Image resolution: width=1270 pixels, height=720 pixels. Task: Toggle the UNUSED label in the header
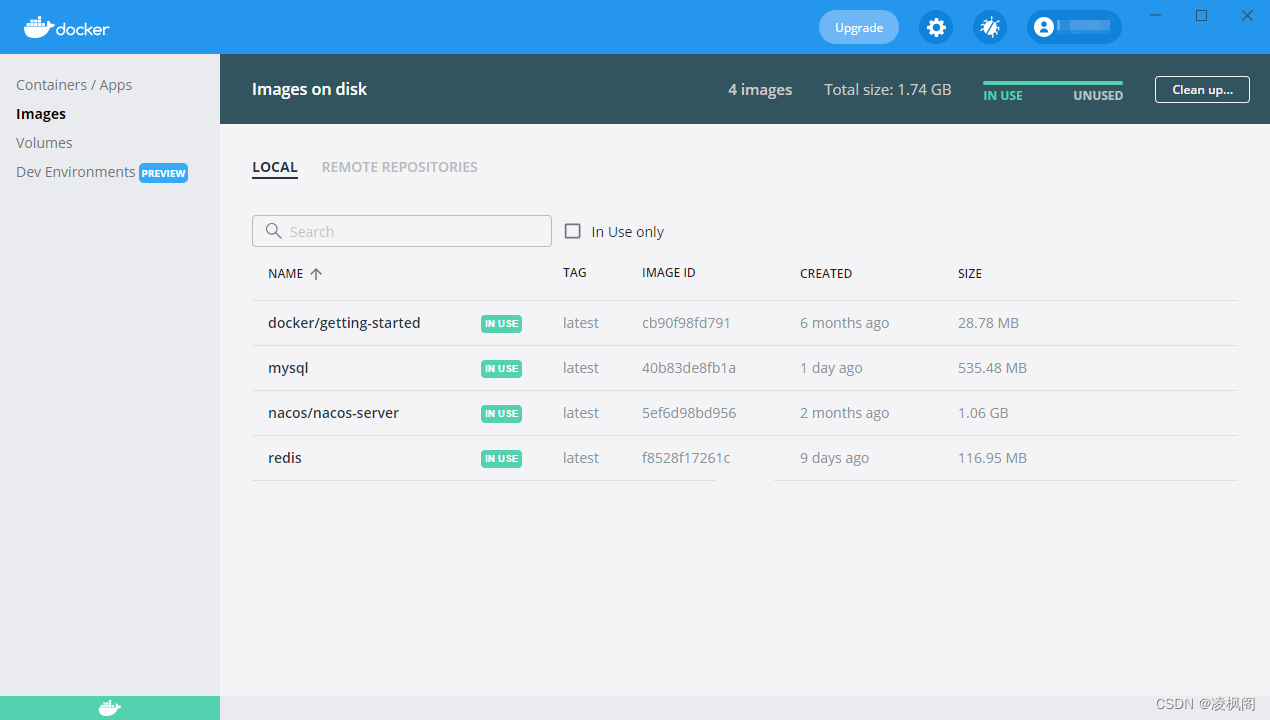click(x=1097, y=95)
